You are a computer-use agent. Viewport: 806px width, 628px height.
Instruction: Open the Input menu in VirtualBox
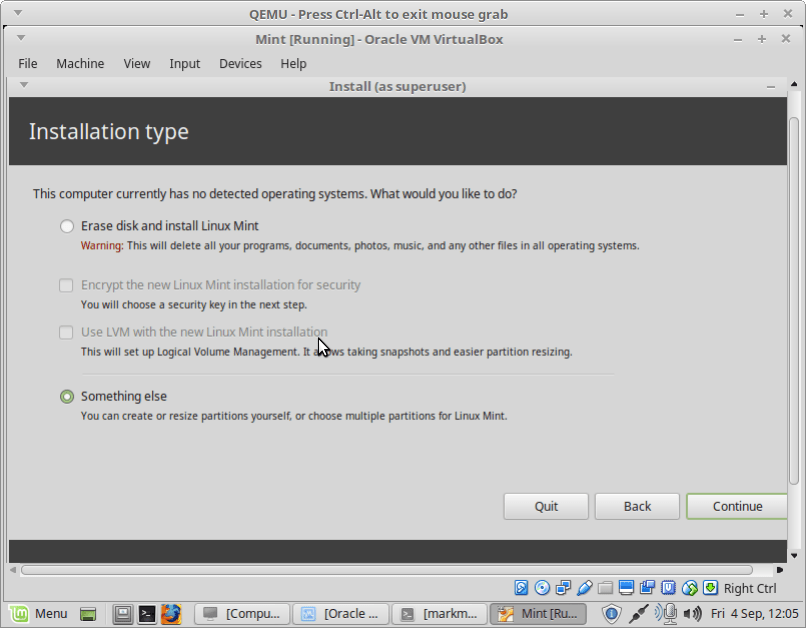click(184, 63)
